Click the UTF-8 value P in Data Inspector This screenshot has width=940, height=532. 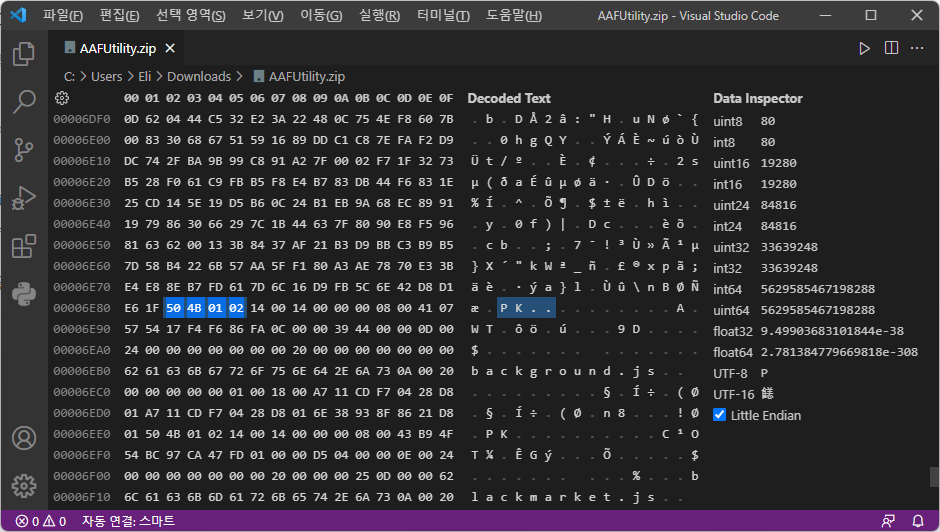[x=764, y=373]
